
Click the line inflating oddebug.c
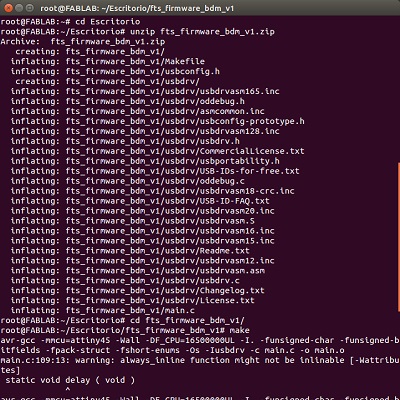coord(128,182)
